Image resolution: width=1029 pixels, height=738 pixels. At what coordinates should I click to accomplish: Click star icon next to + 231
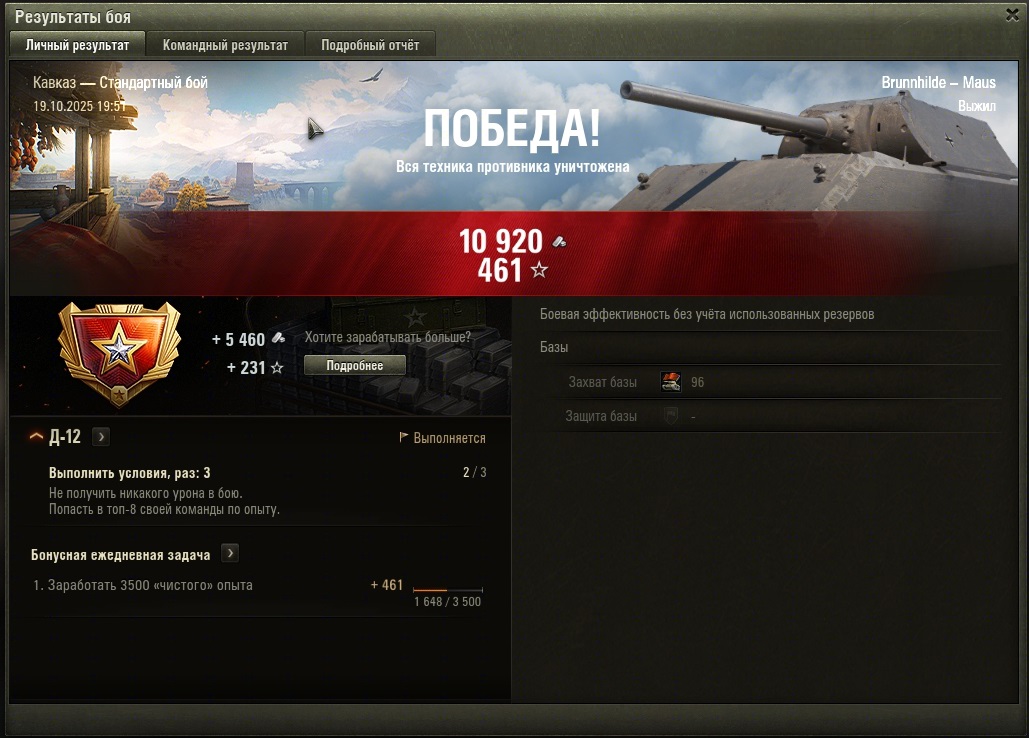(277, 367)
